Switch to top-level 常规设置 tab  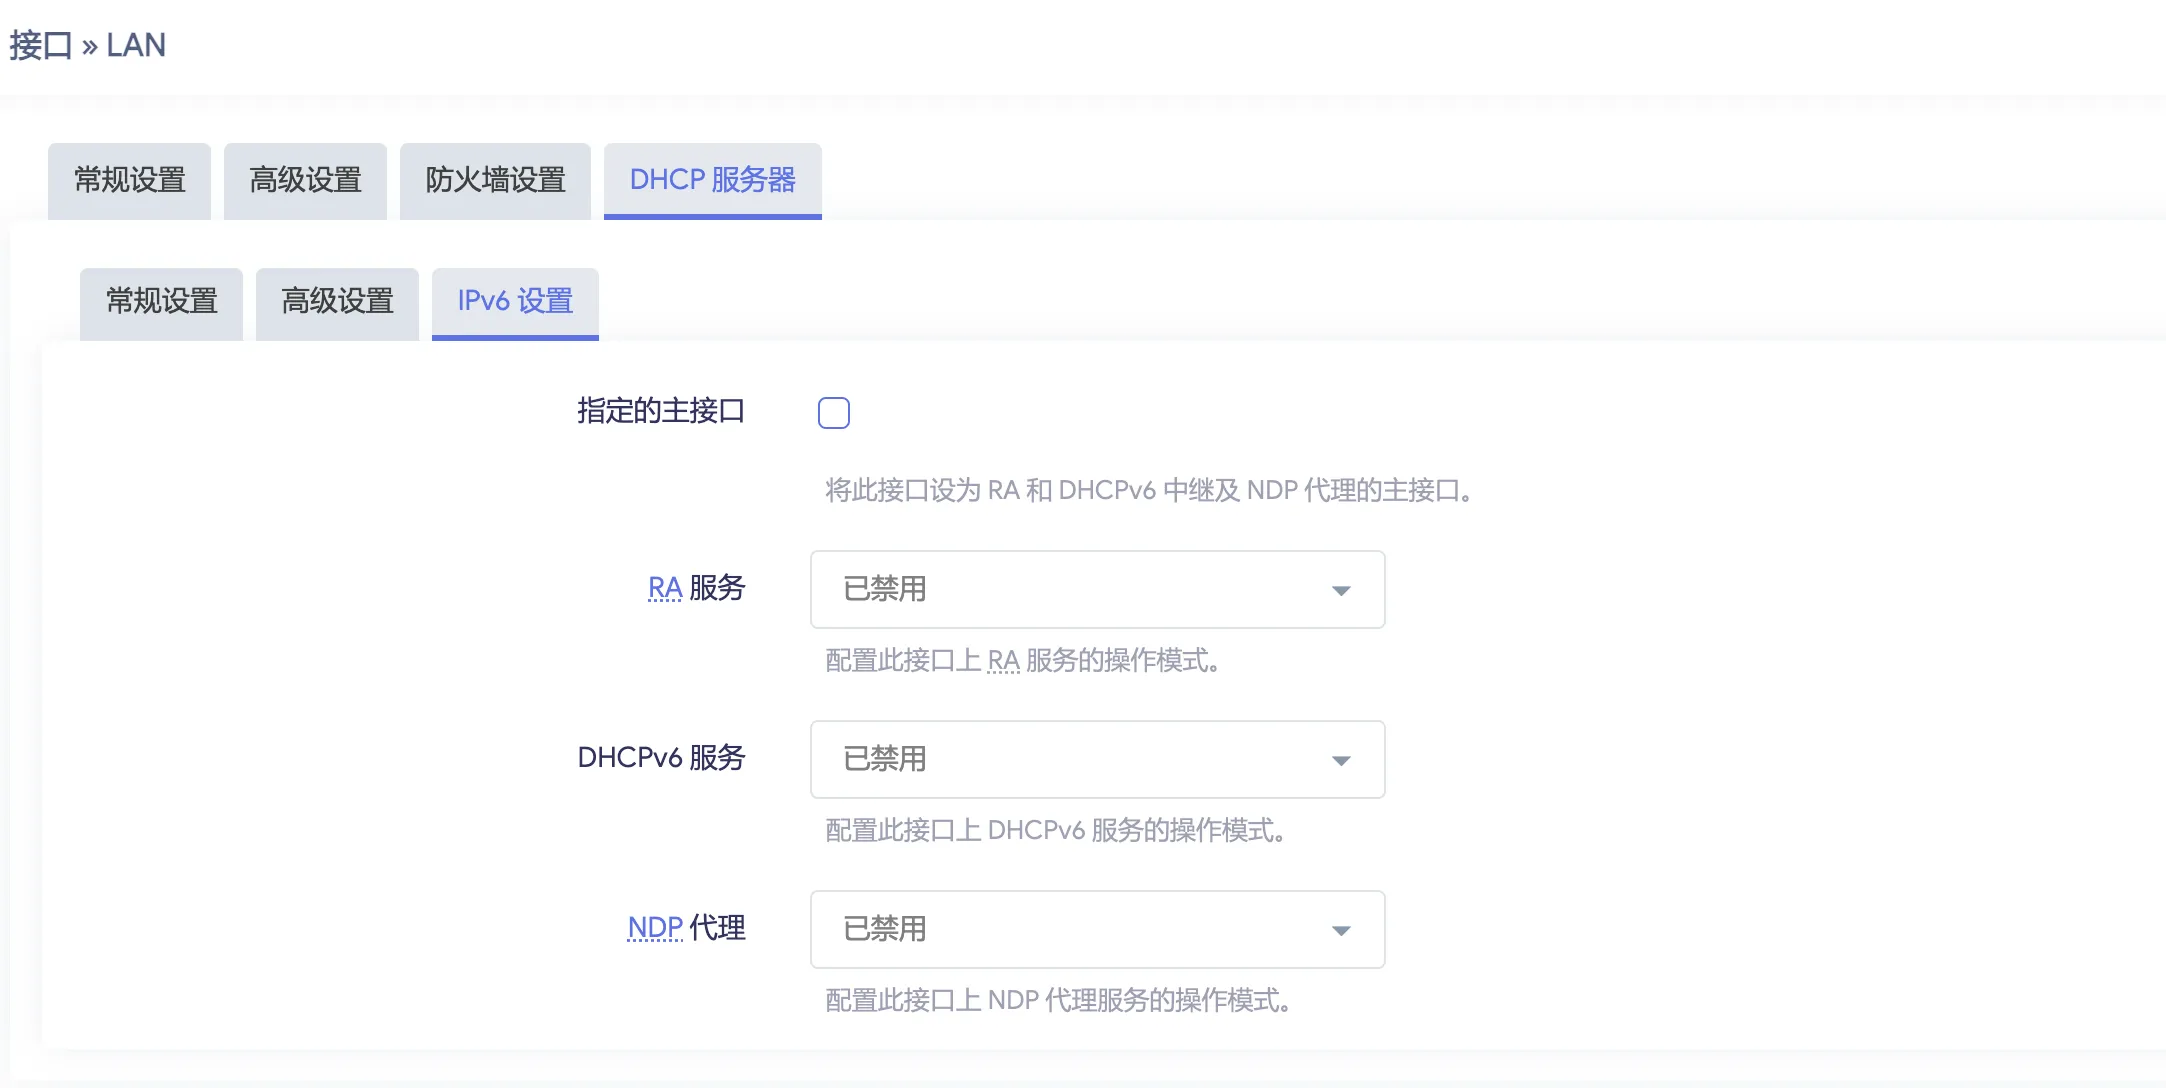coord(129,180)
